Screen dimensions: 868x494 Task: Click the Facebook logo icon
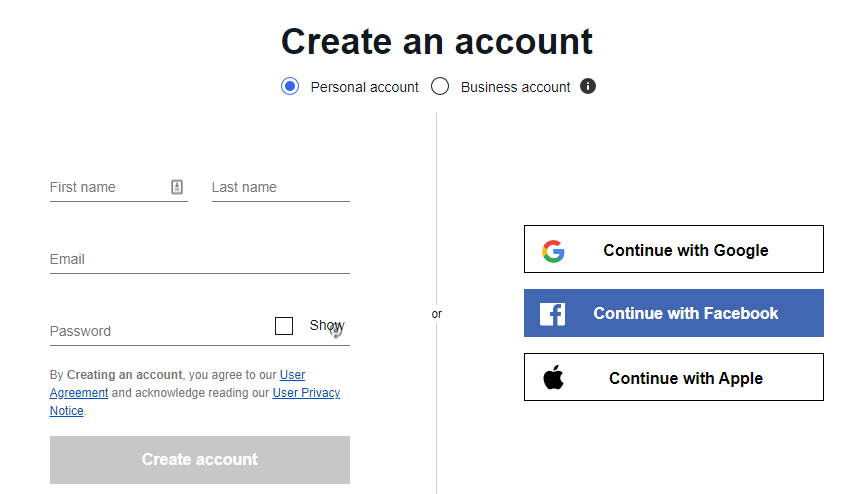tap(552, 314)
